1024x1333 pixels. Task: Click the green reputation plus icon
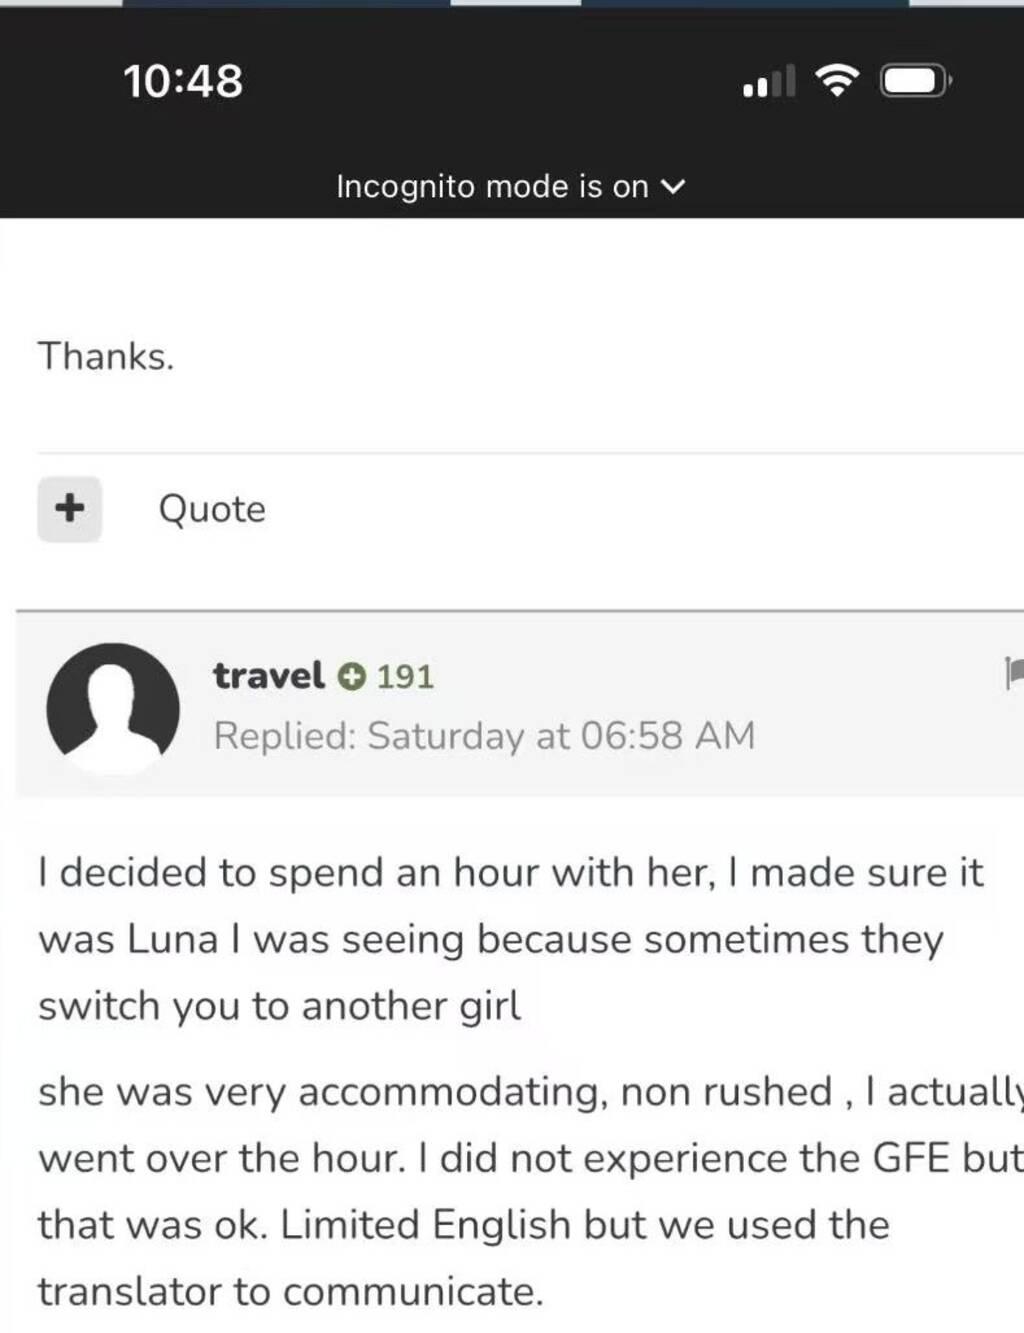pyautogui.click(x=349, y=677)
